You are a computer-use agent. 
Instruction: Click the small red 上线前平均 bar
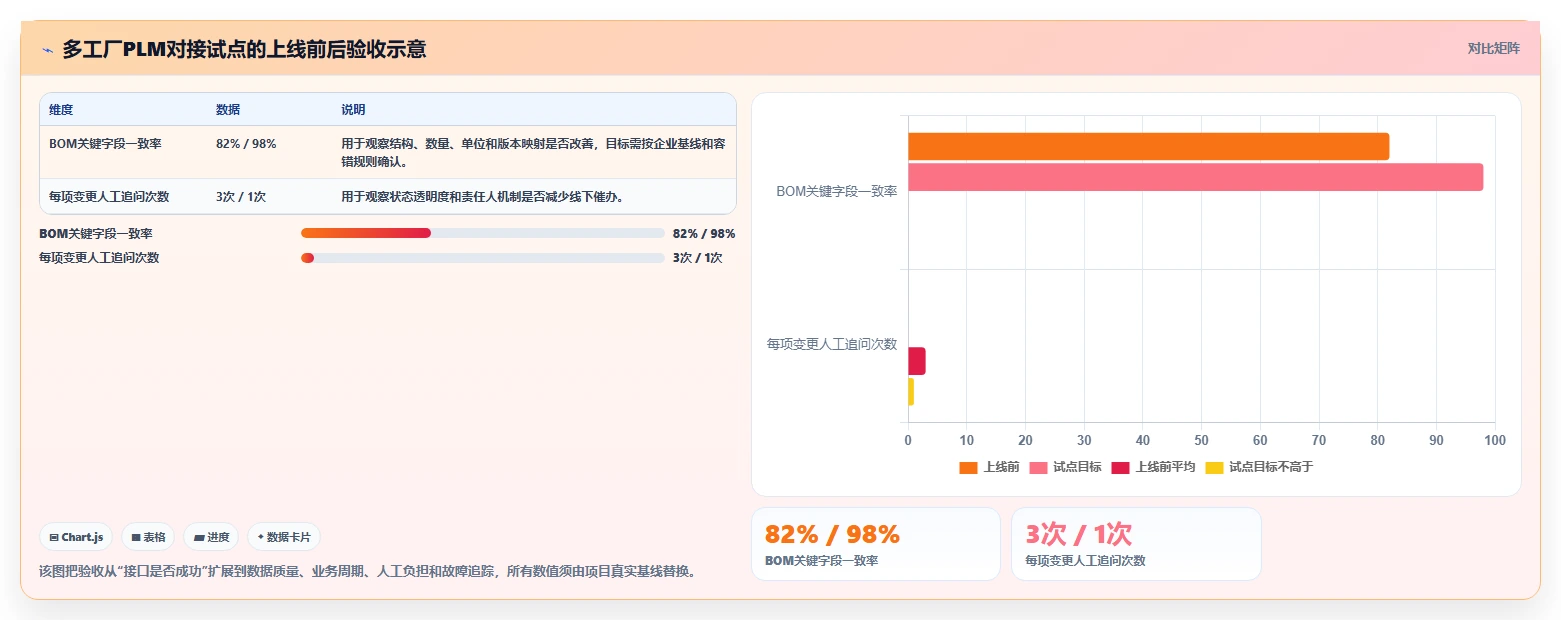click(x=916, y=361)
